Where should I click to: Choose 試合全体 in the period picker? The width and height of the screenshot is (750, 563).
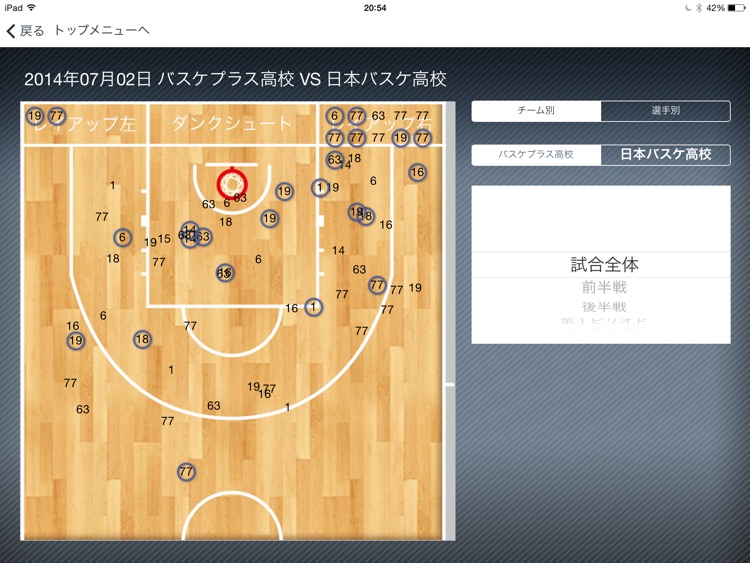coord(604,265)
